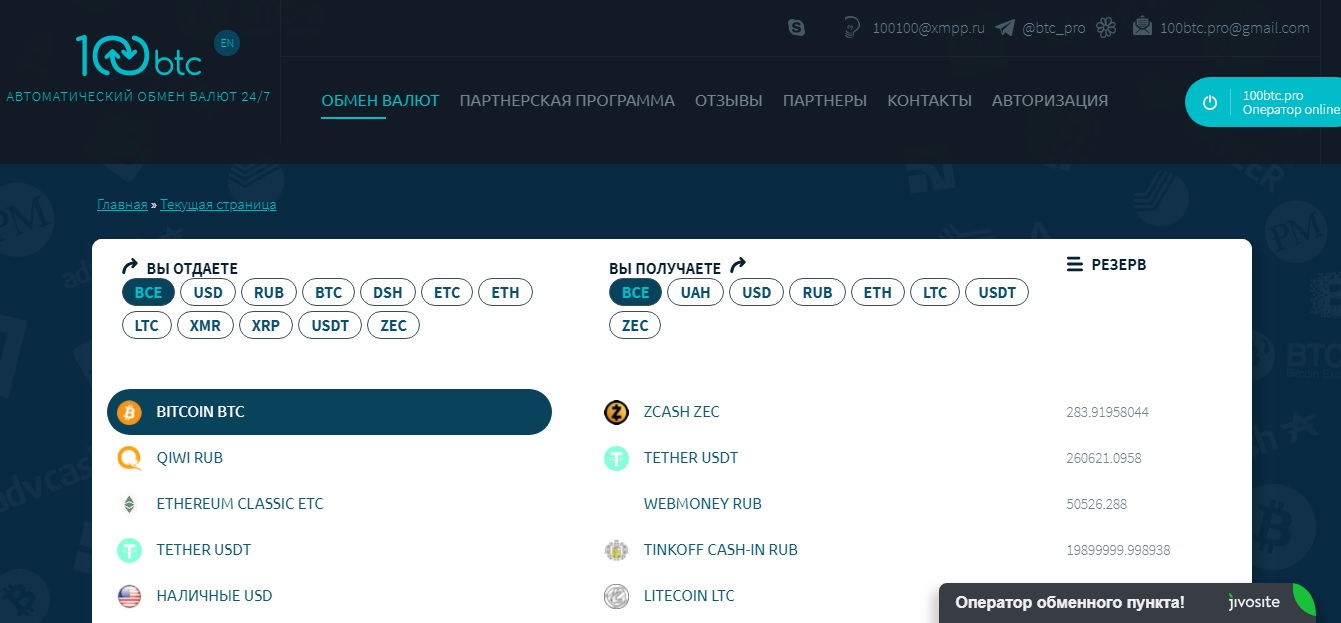
Task: Click the US flag cash icon
Action: [x=129, y=596]
